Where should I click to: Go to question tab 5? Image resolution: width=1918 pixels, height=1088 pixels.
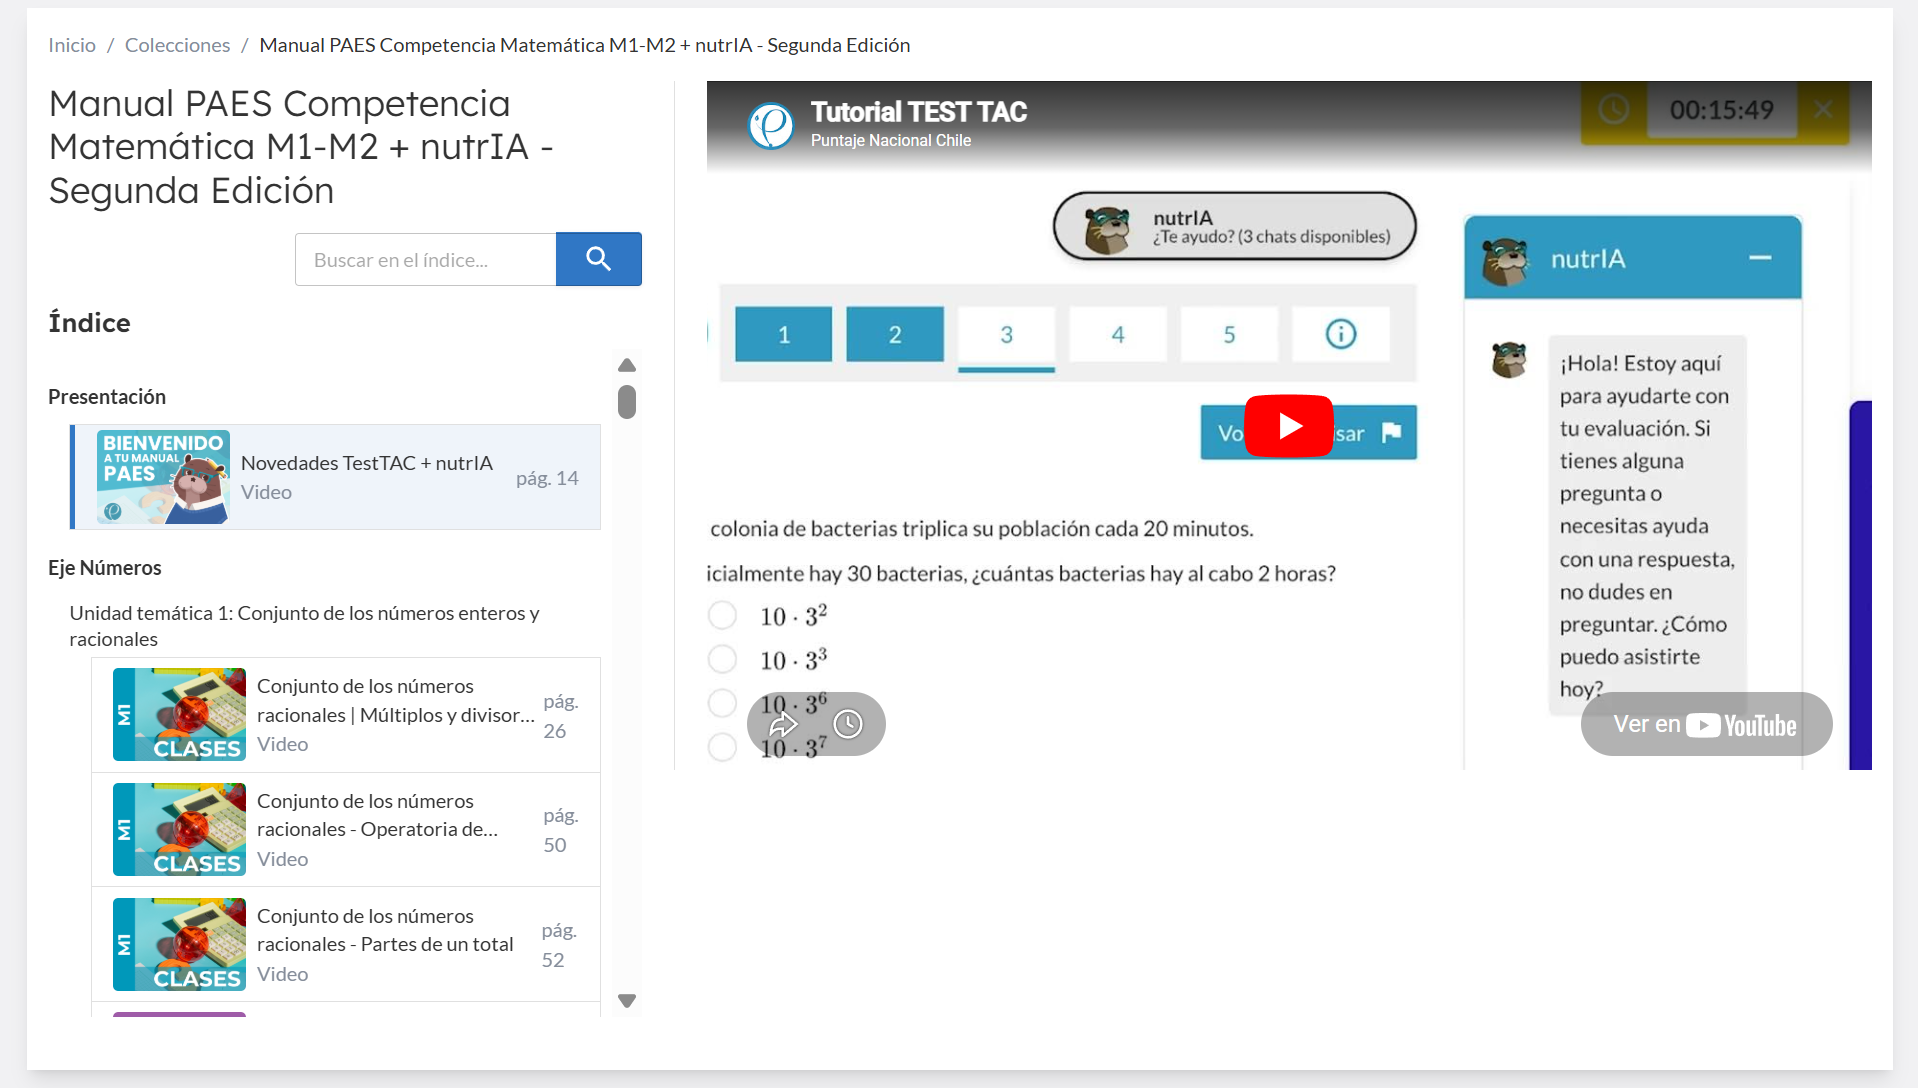point(1229,334)
